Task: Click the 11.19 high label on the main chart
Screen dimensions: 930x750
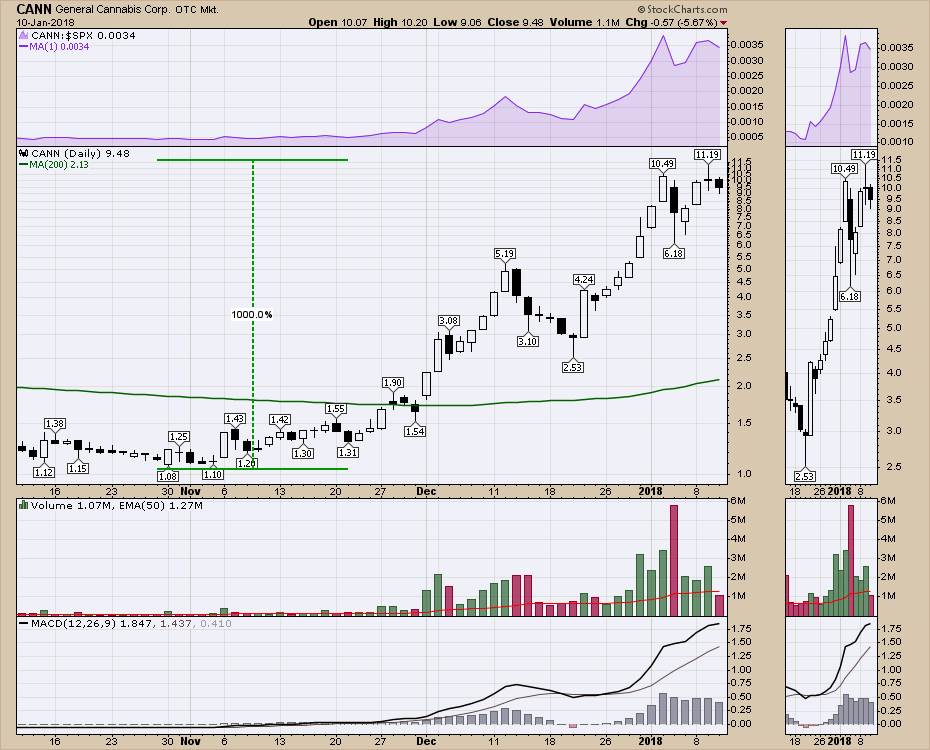Action: [x=707, y=155]
